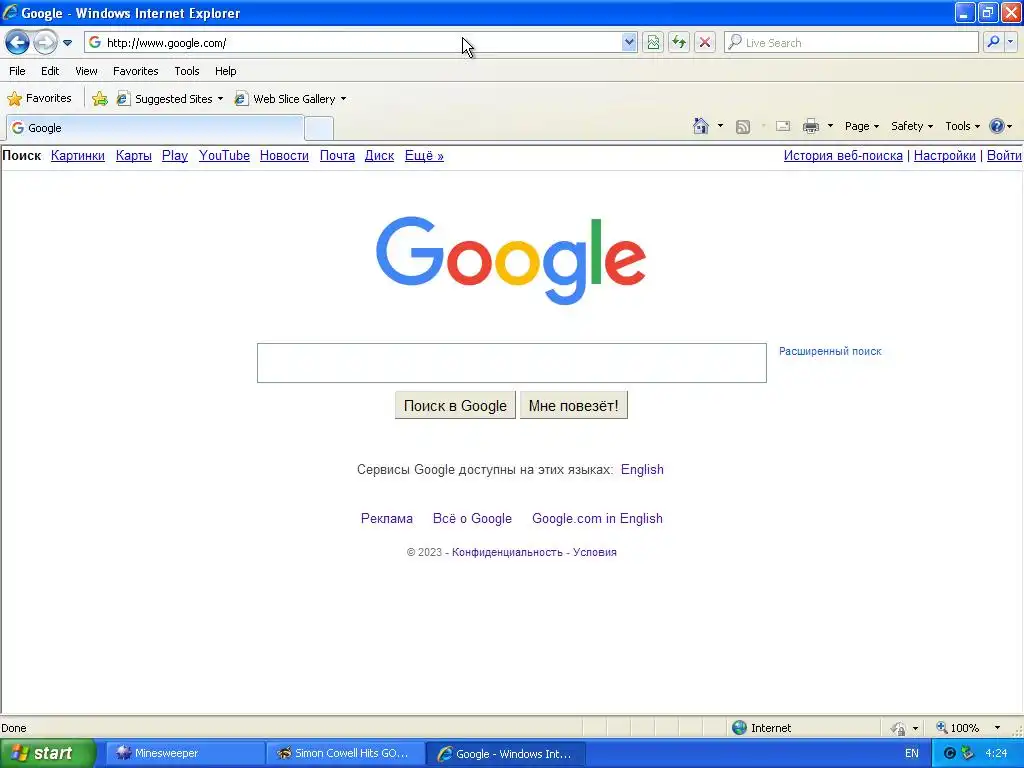Open the Favorites Center star button
The height and width of the screenshot is (768, 1024).
(39, 99)
